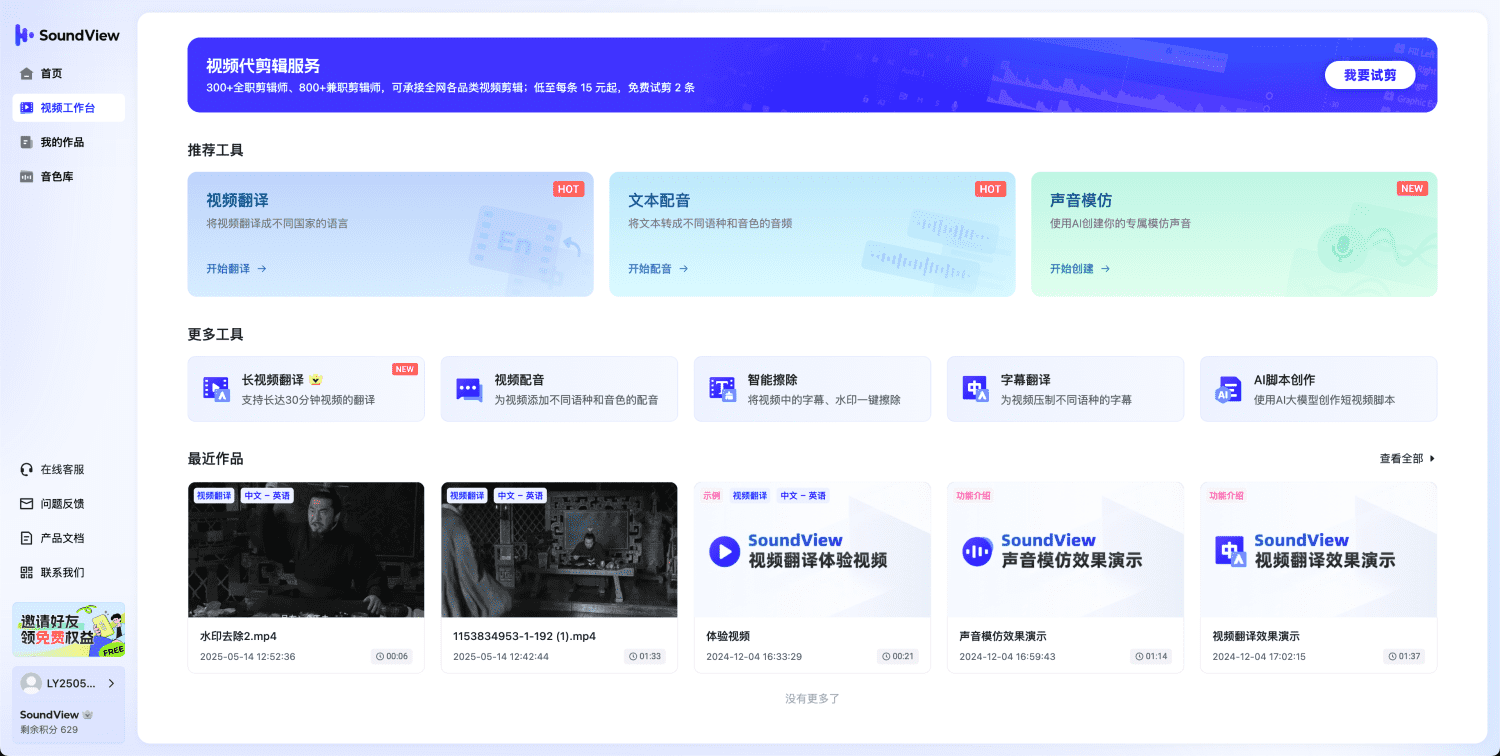
Task: Click the 推荐工具 section heading
Action: point(215,150)
